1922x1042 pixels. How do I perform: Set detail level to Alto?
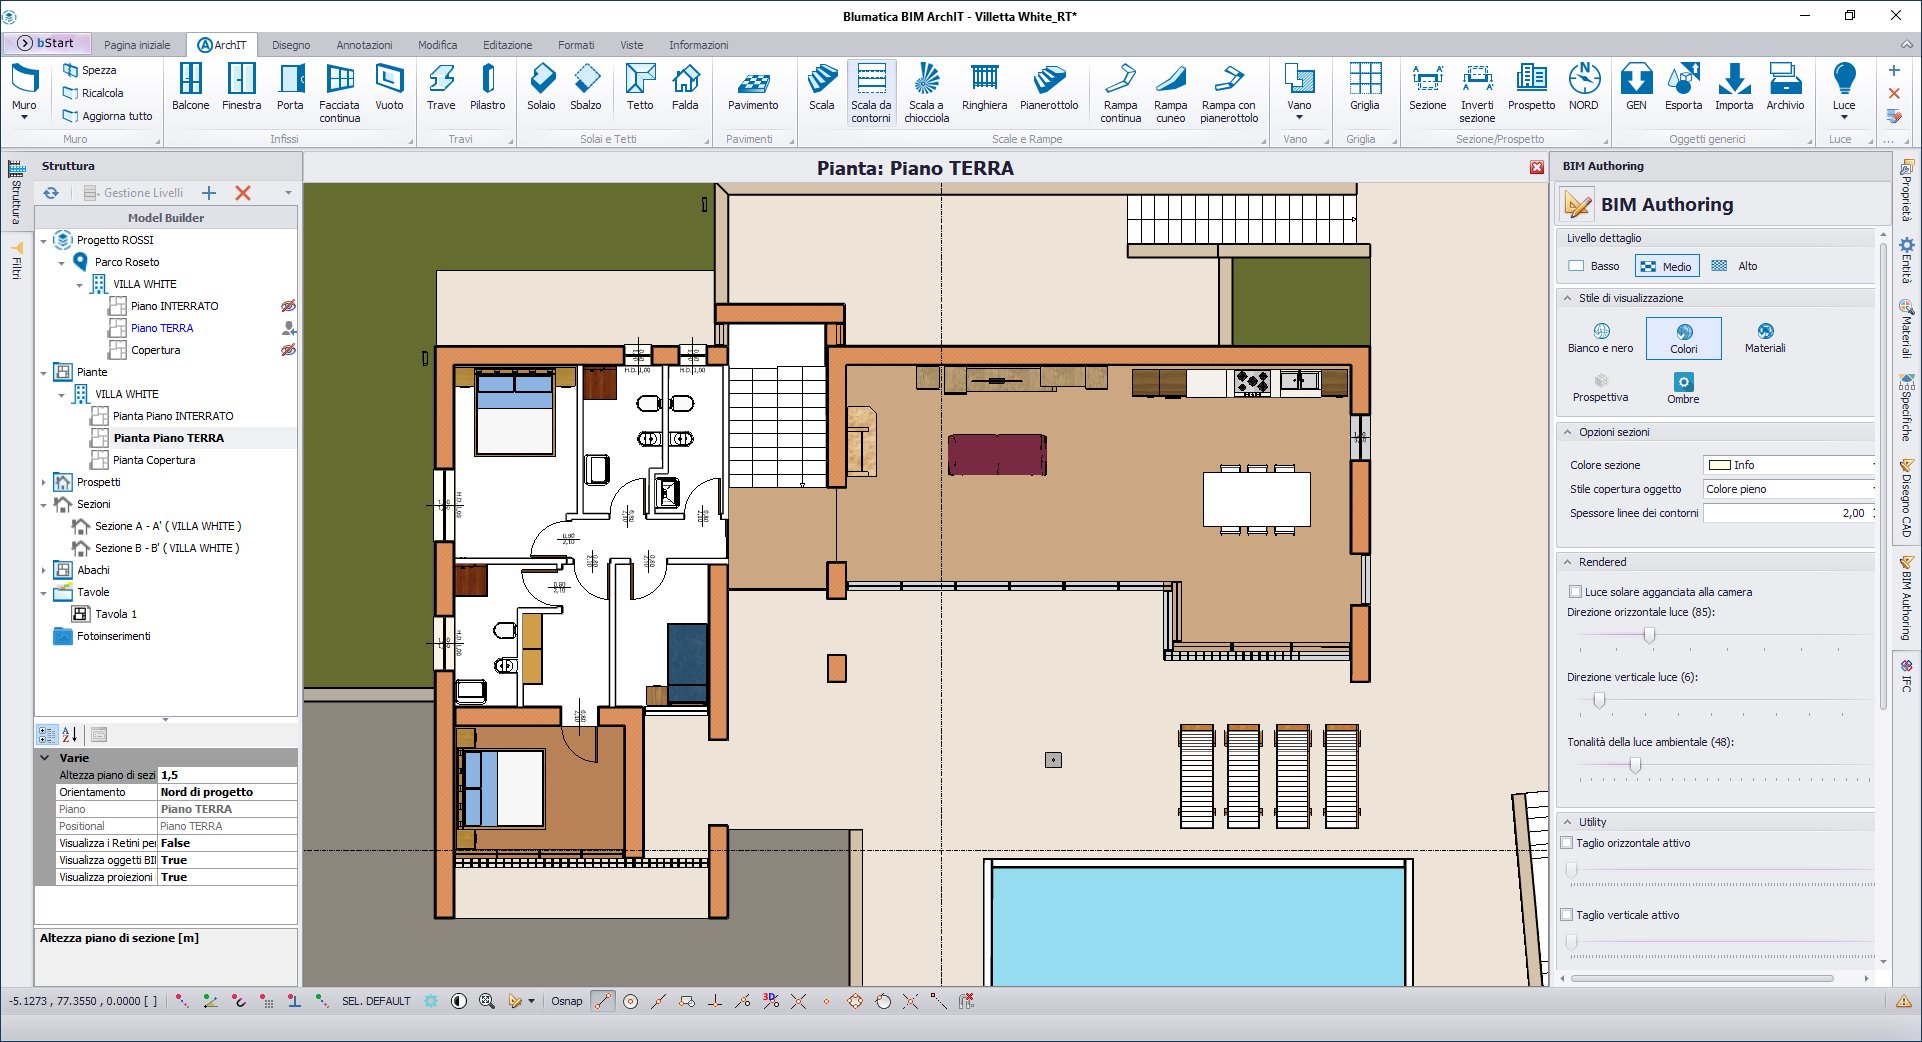tap(1735, 266)
